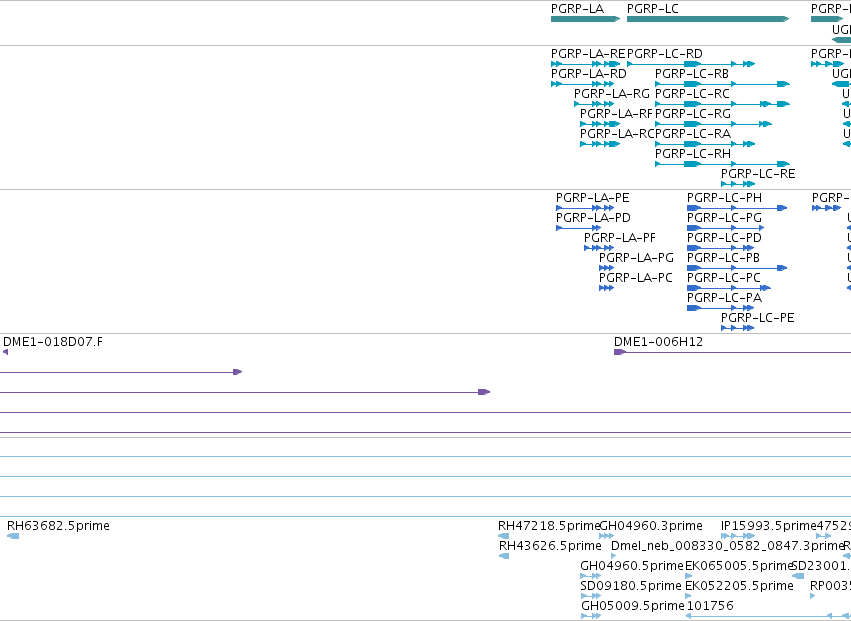Viewport: 851px width, 621px height.
Task: Click transcript PGRP-LC-RH
Action: (722, 164)
